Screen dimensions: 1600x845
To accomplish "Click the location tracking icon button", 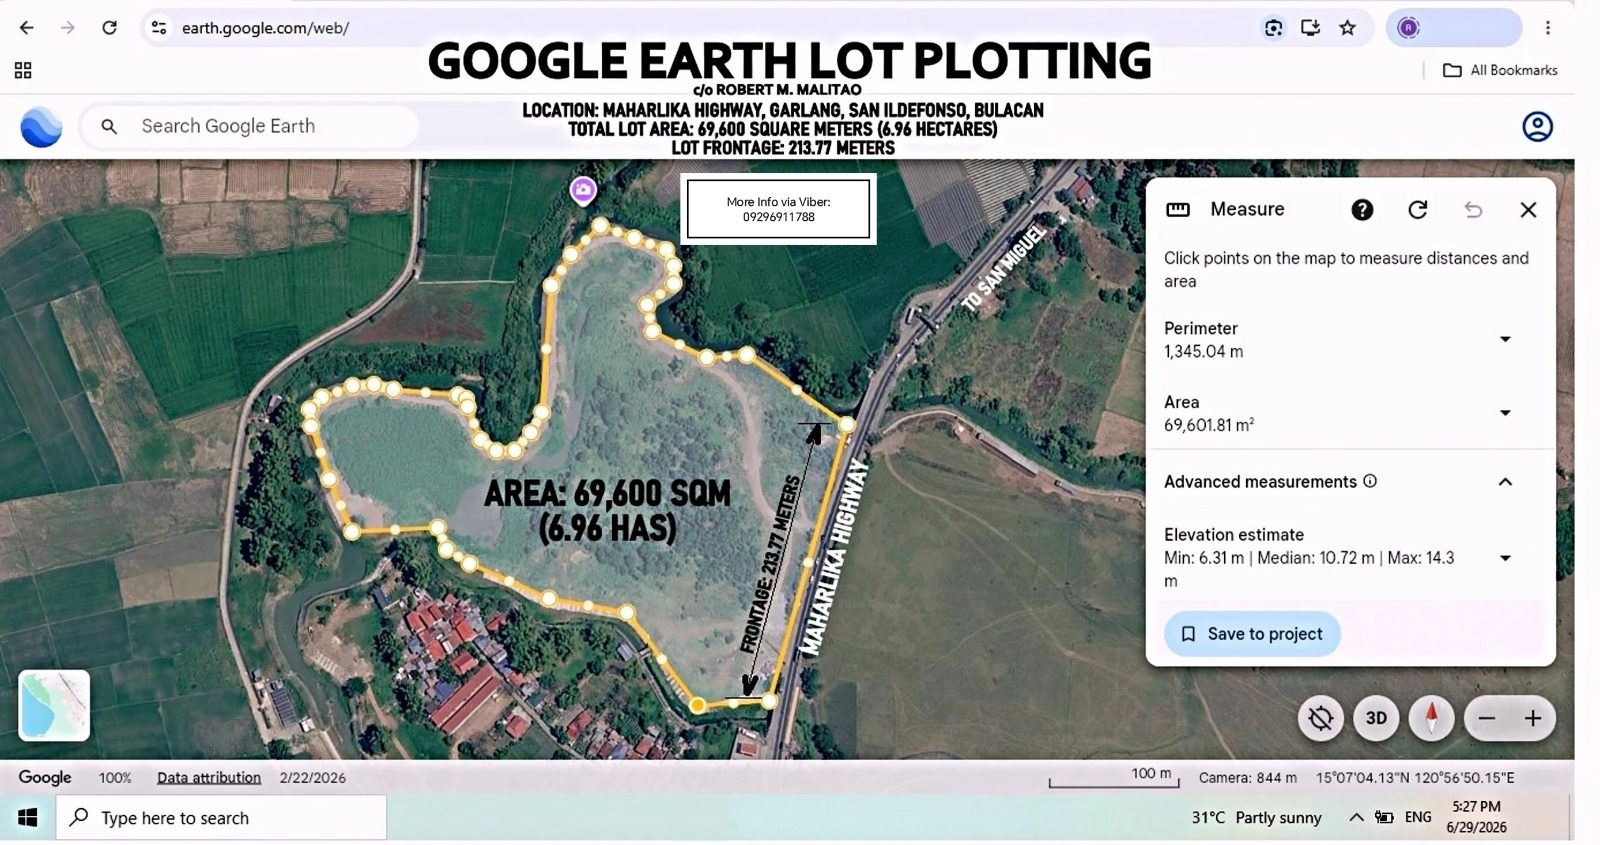I will tap(1321, 718).
